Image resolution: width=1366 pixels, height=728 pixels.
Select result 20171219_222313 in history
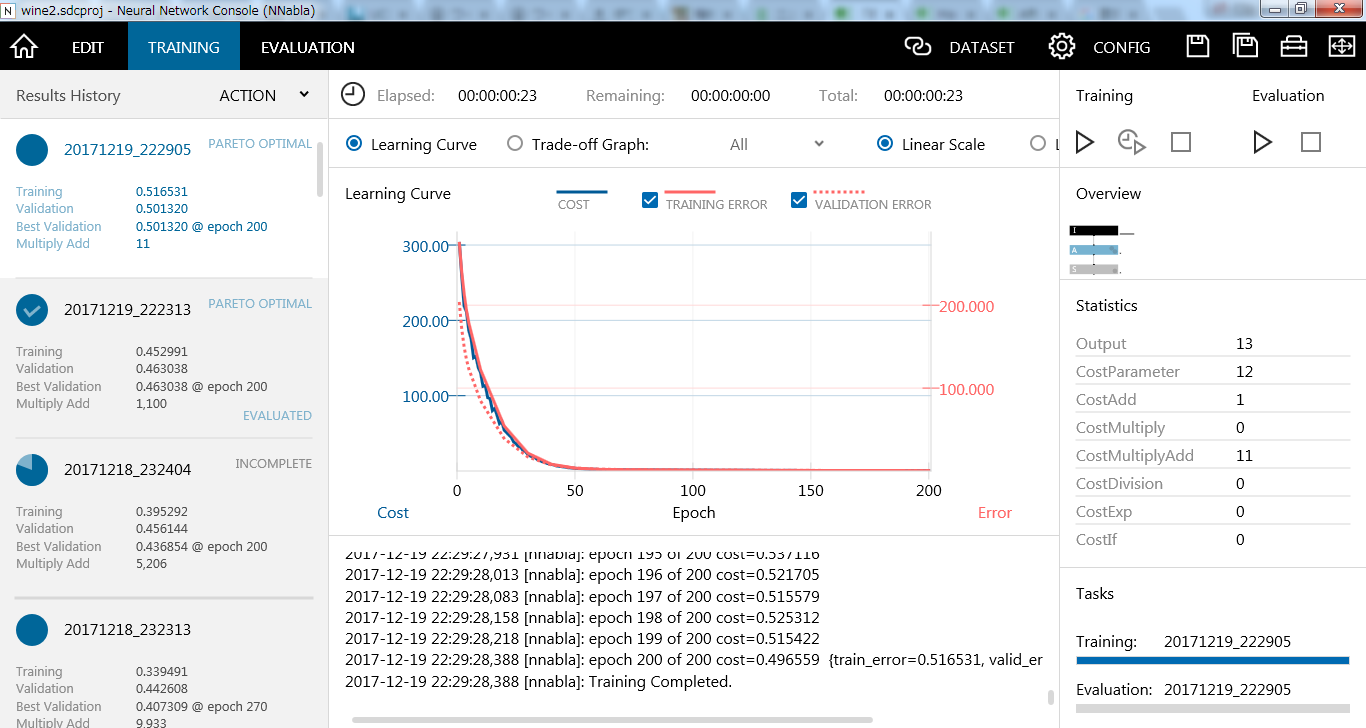click(127, 310)
